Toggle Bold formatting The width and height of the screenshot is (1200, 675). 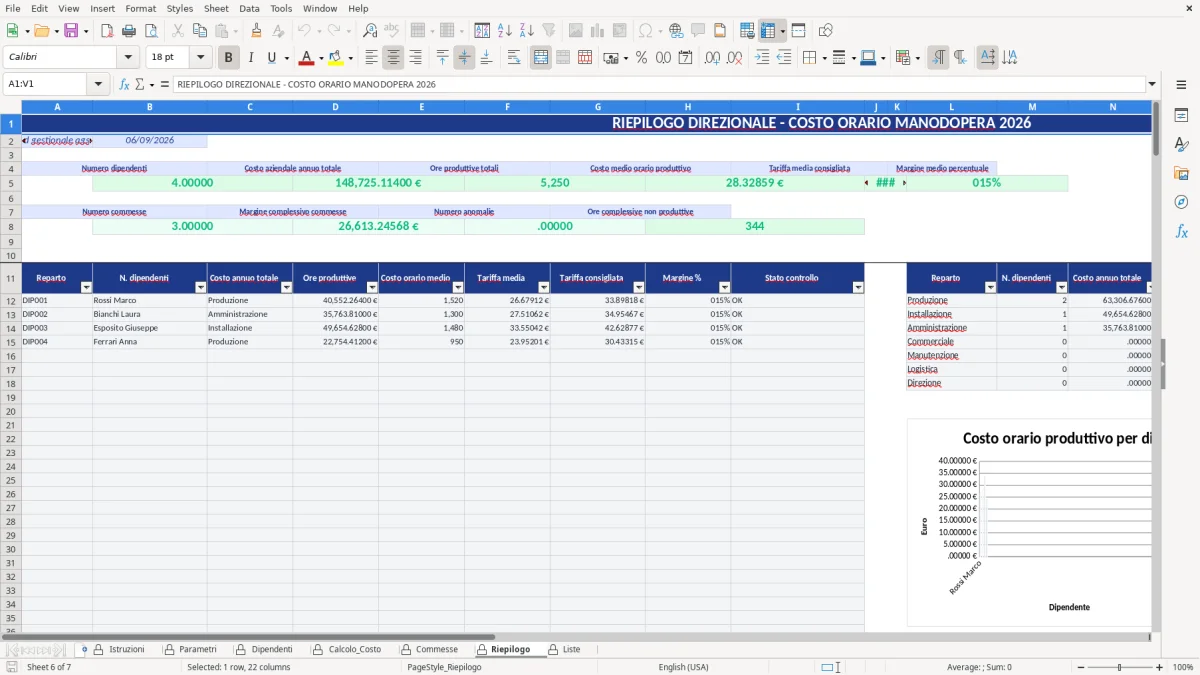[x=229, y=58]
